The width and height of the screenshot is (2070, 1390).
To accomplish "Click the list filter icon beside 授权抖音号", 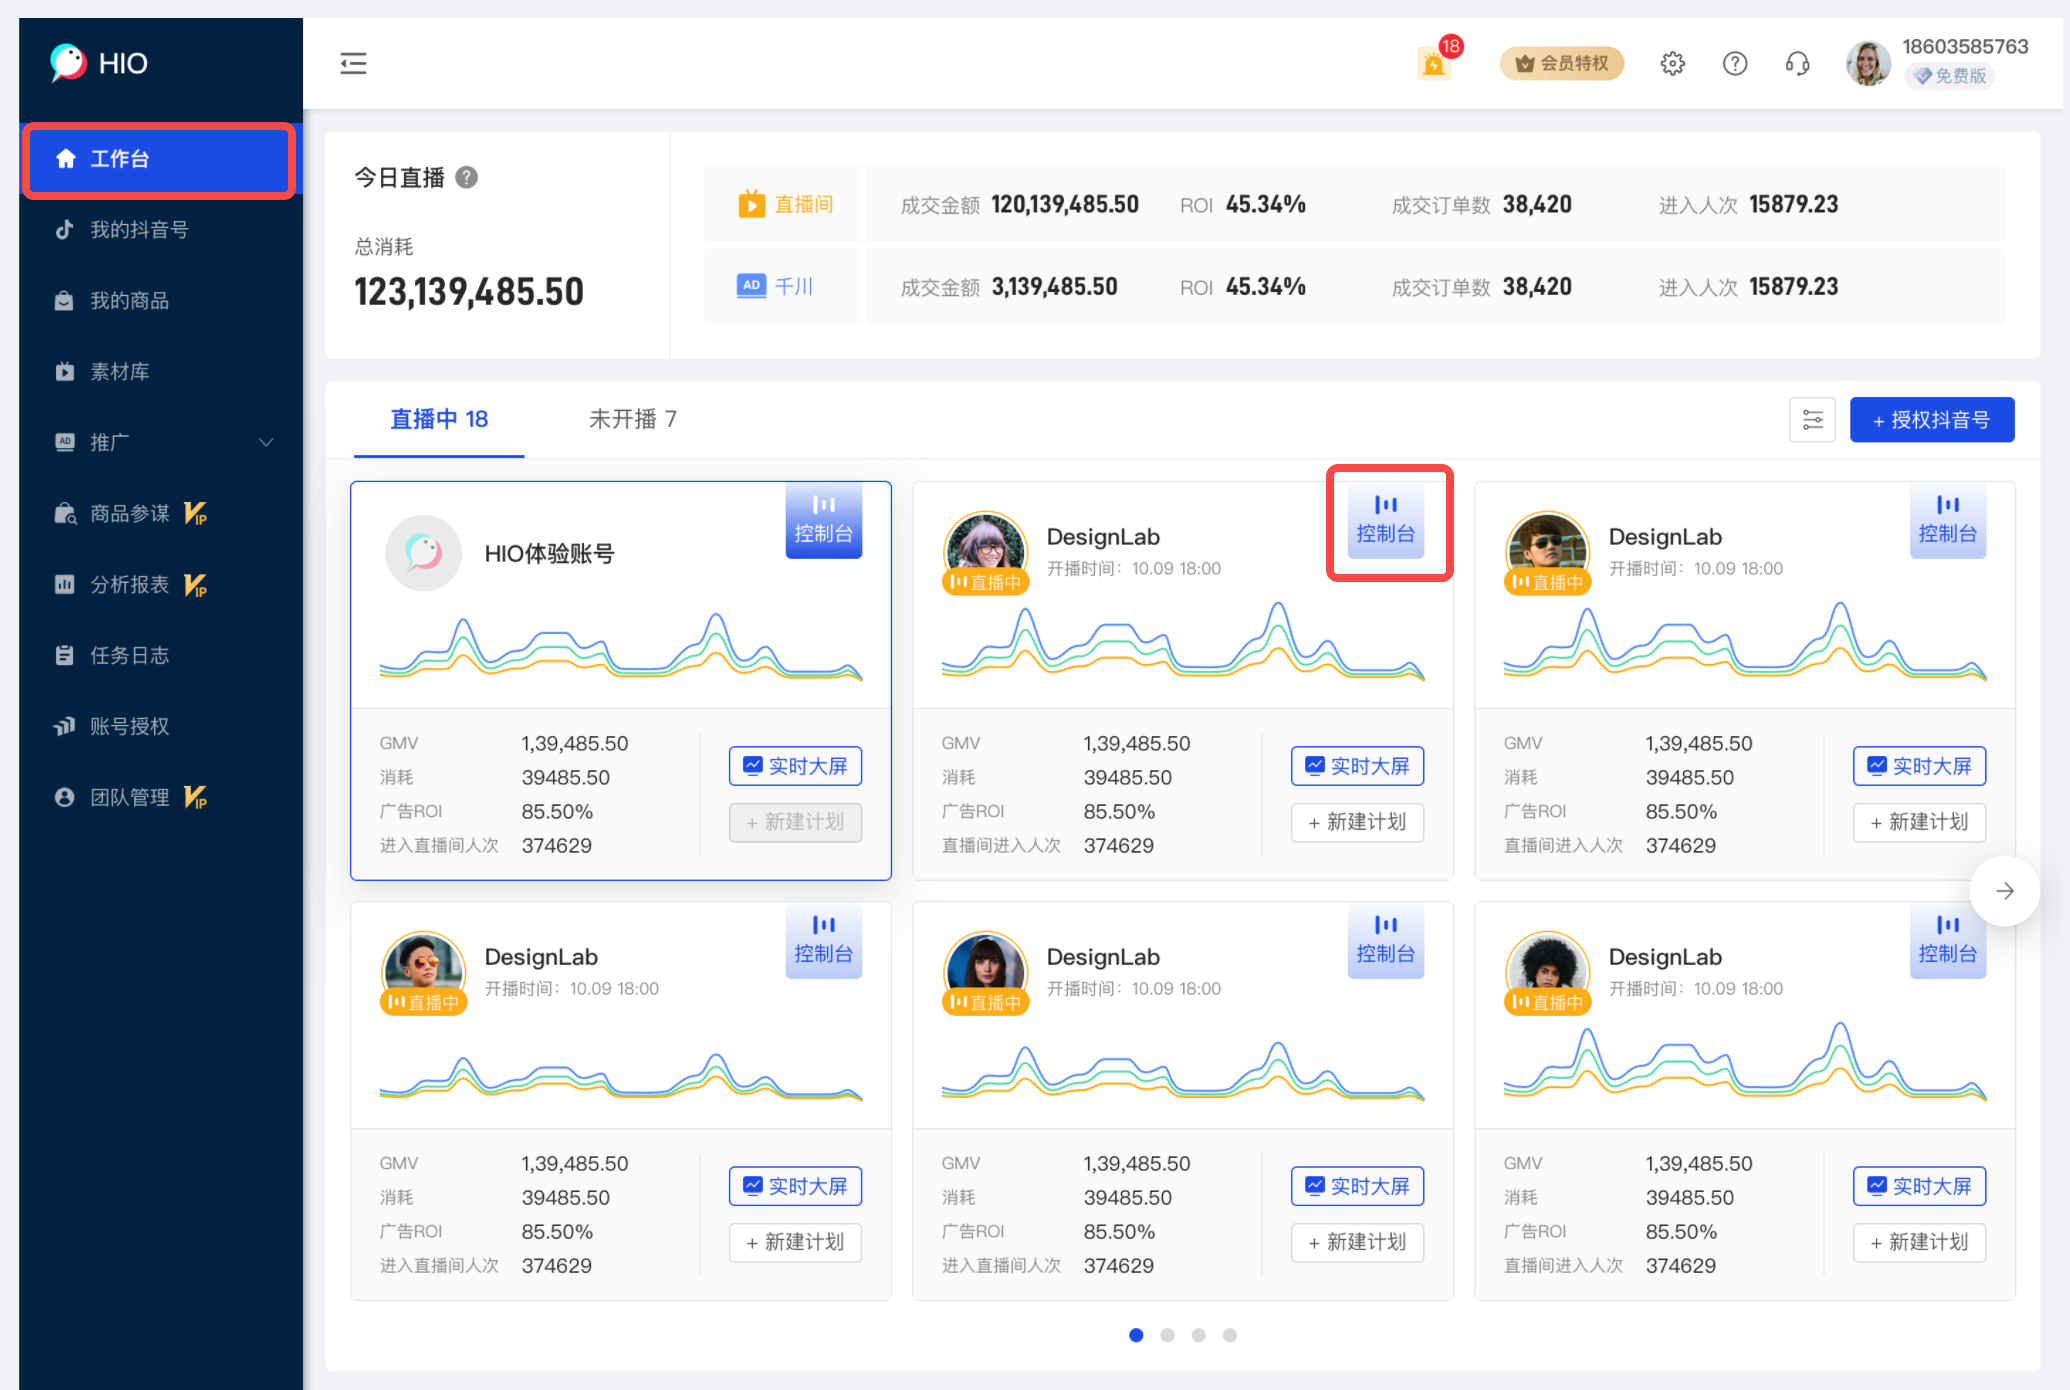I will (x=1812, y=419).
